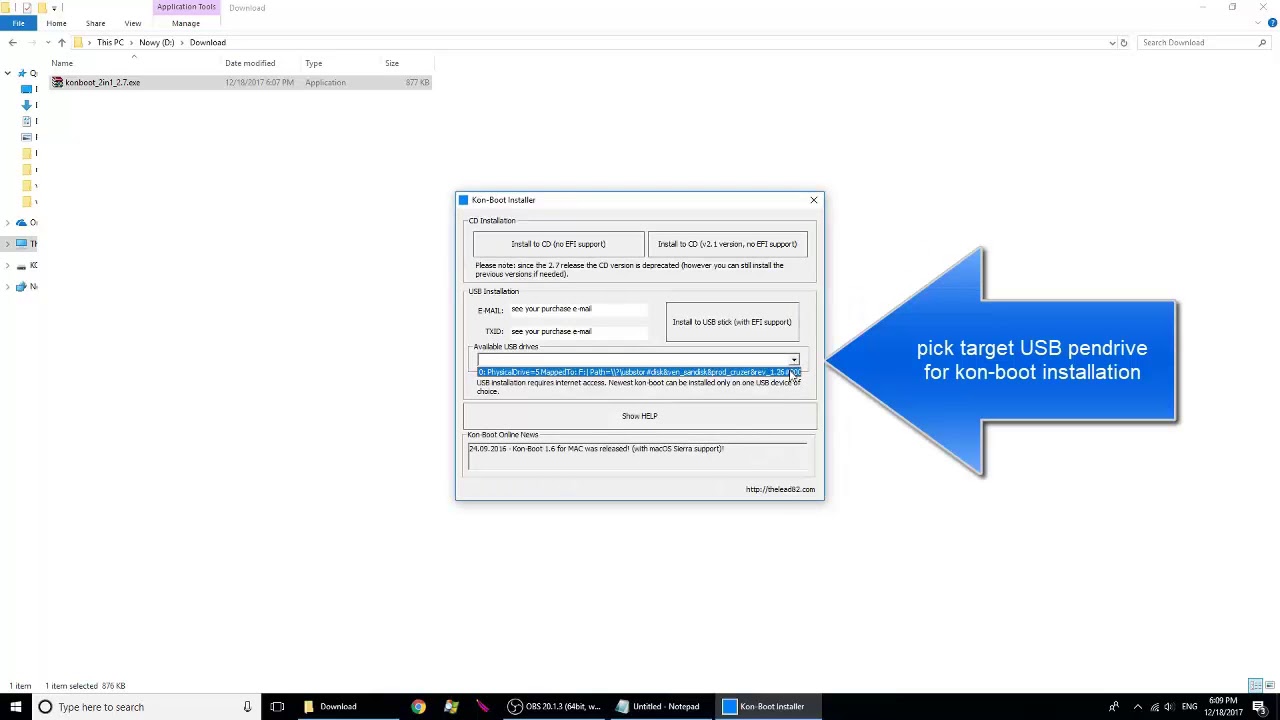Open the Windows Start menu
The height and width of the screenshot is (720, 1280).
tap(16, 707)
